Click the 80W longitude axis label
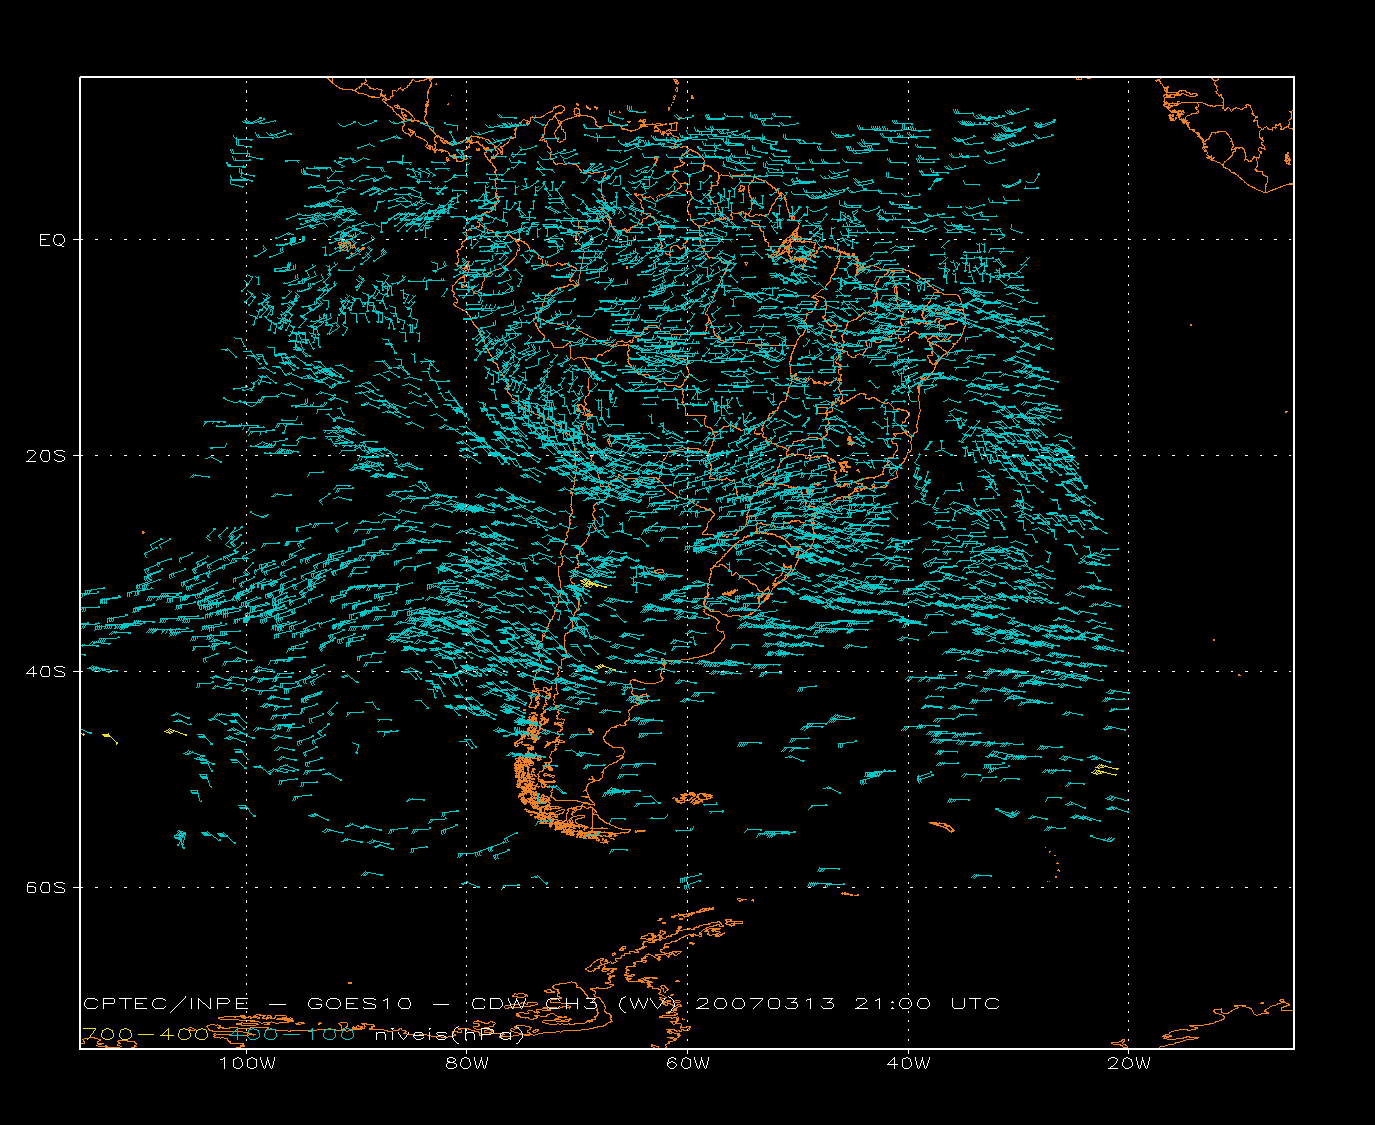1375x1125 pixels. coord(467,1063)
